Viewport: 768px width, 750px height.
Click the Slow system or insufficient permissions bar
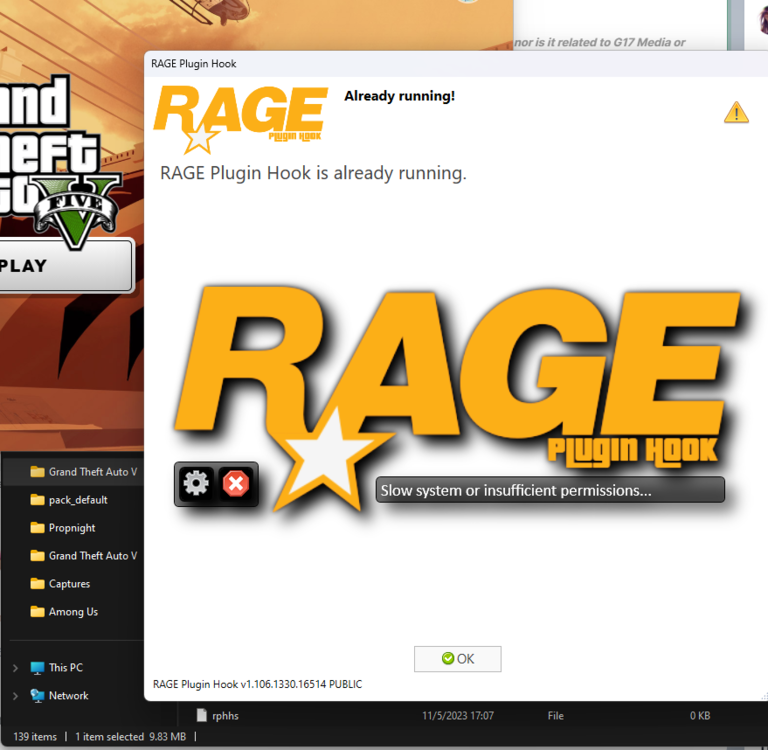[x=550, y=490]
